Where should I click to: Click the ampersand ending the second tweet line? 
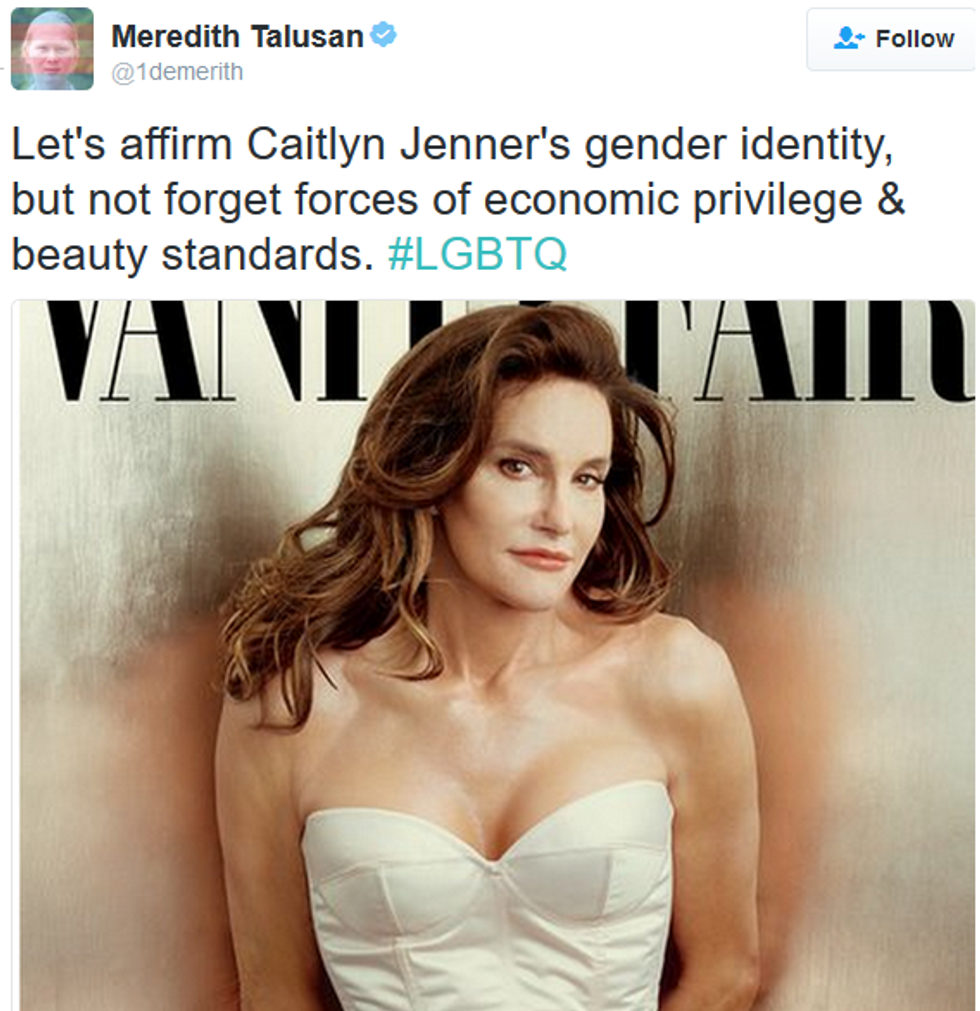(x=890, y=199)
